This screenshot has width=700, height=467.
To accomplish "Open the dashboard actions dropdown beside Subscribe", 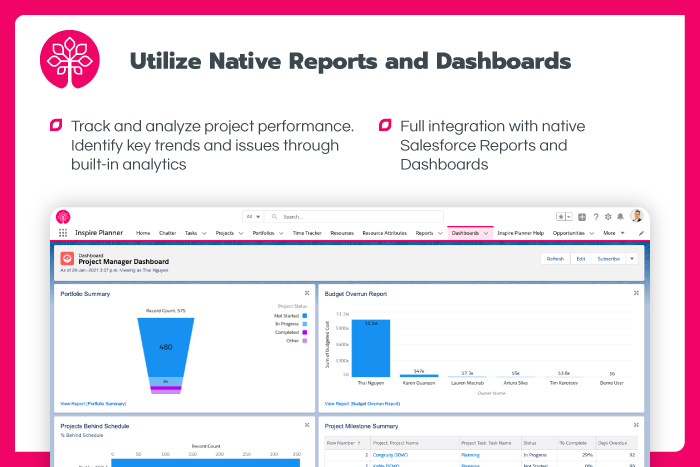I will [x=632, y=259].
